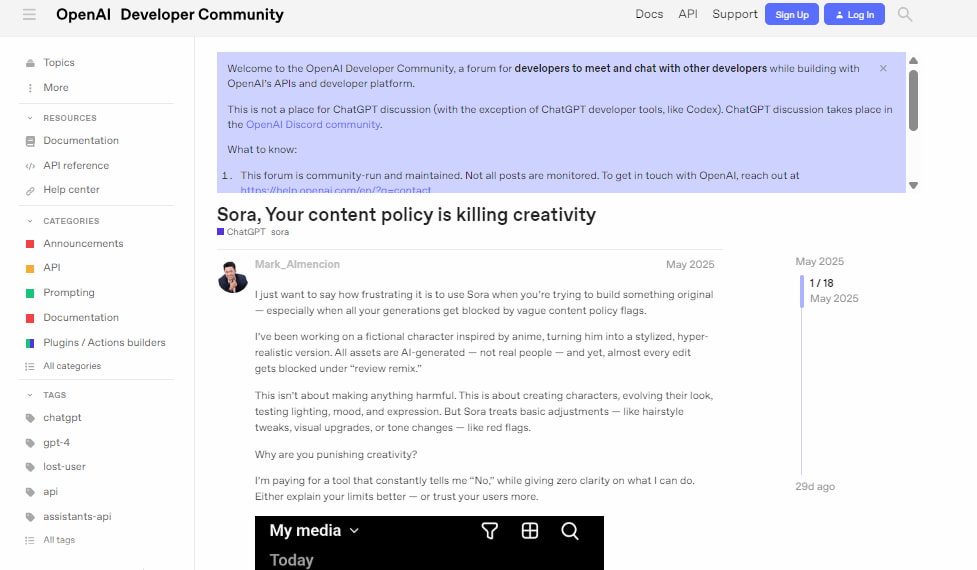Open the chatgpt tag in sidebar
977x570 pixels.
[x=62, y=417]
